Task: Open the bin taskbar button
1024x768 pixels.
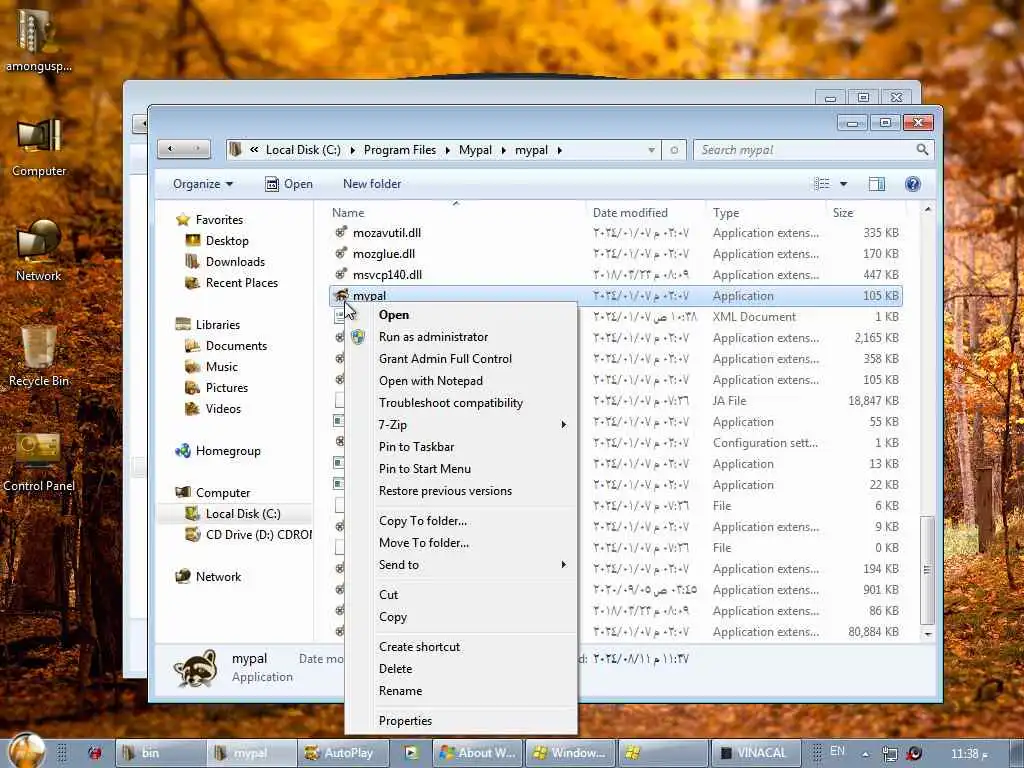Action: click(160, 753)
